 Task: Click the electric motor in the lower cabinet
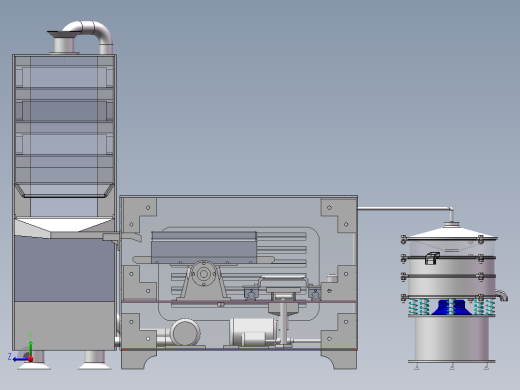[254, 332]
